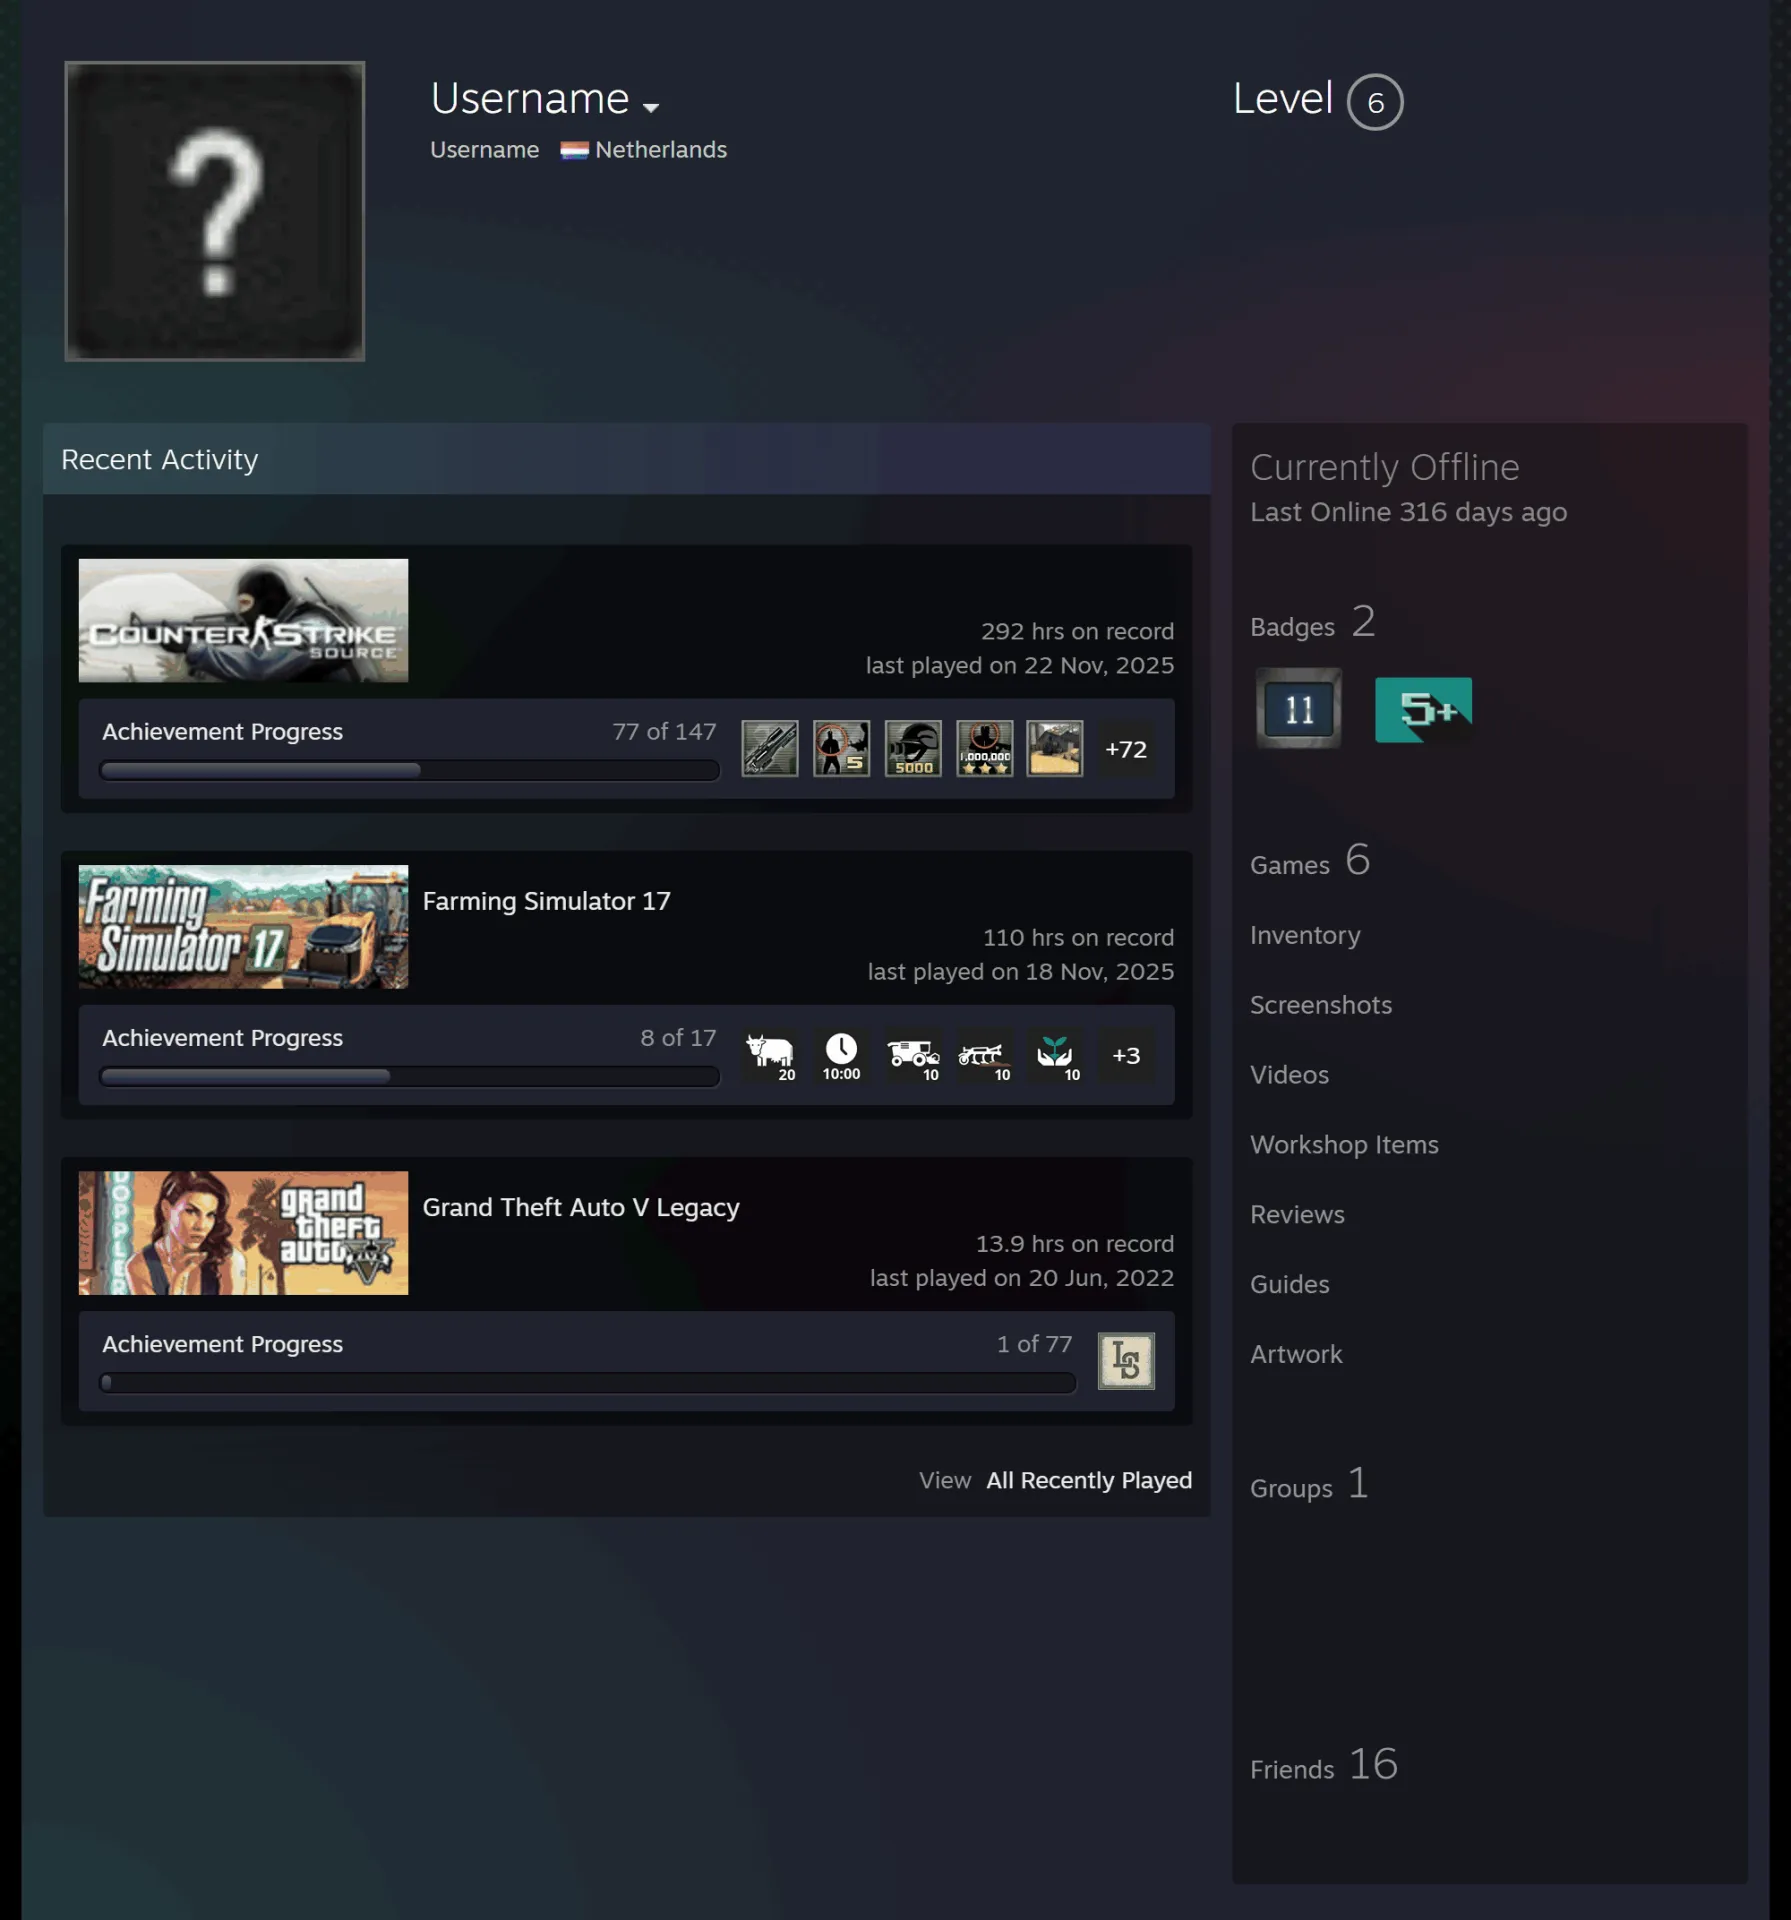Click the single GTA V achievement icon
The image size is (1791, 1920).
1126,1361
